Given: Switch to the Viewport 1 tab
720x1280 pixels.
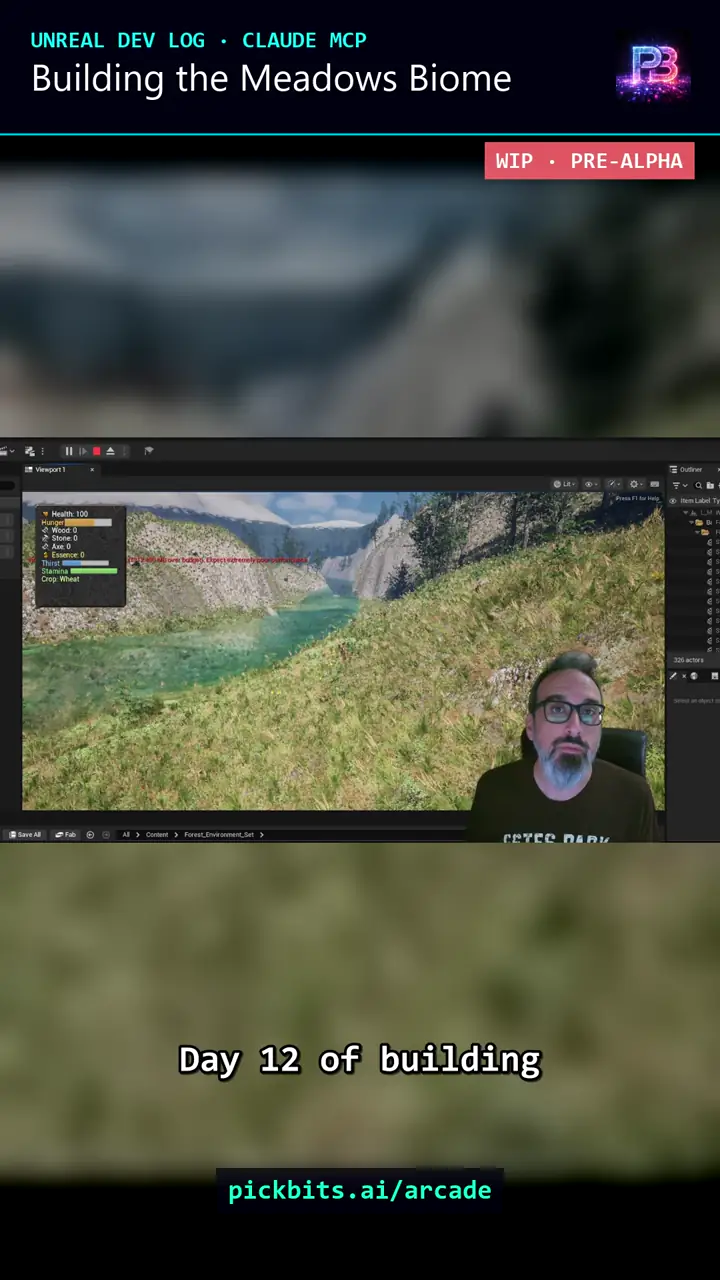Looking at the screenshot, I should pyautogui.click(x=50, y=470).
